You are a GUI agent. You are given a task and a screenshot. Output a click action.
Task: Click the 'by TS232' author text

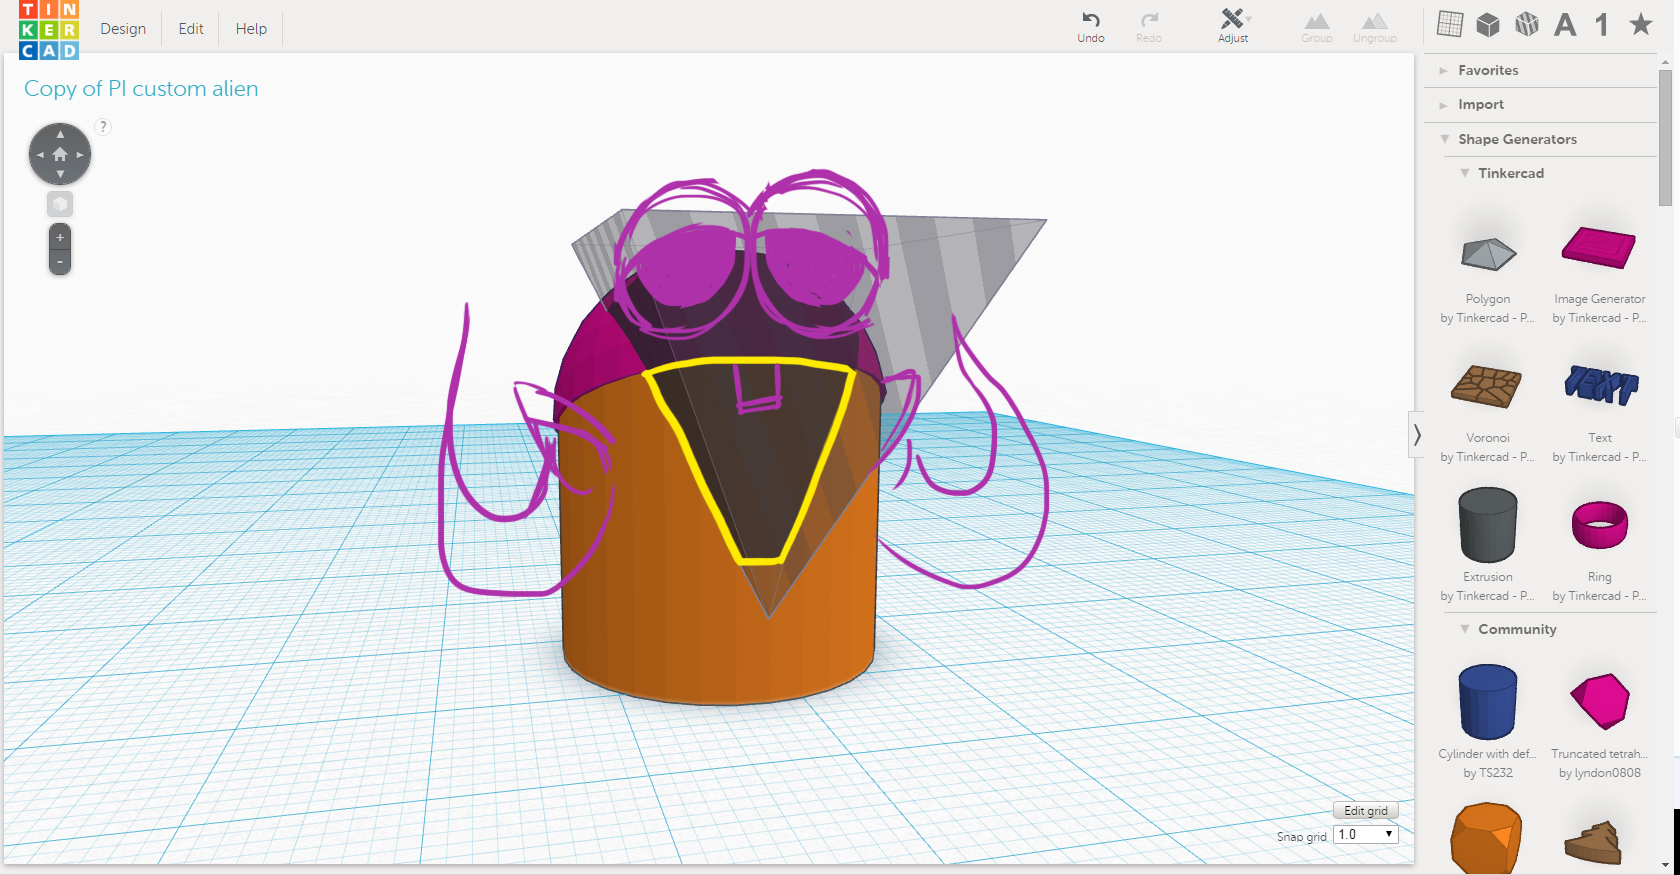click(1488, 773)
